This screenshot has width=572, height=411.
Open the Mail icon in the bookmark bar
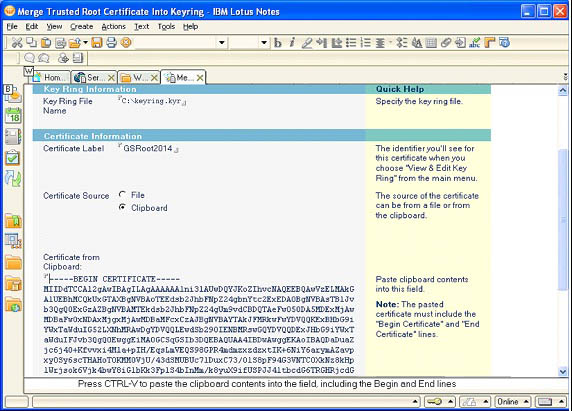tap(13, 95)
